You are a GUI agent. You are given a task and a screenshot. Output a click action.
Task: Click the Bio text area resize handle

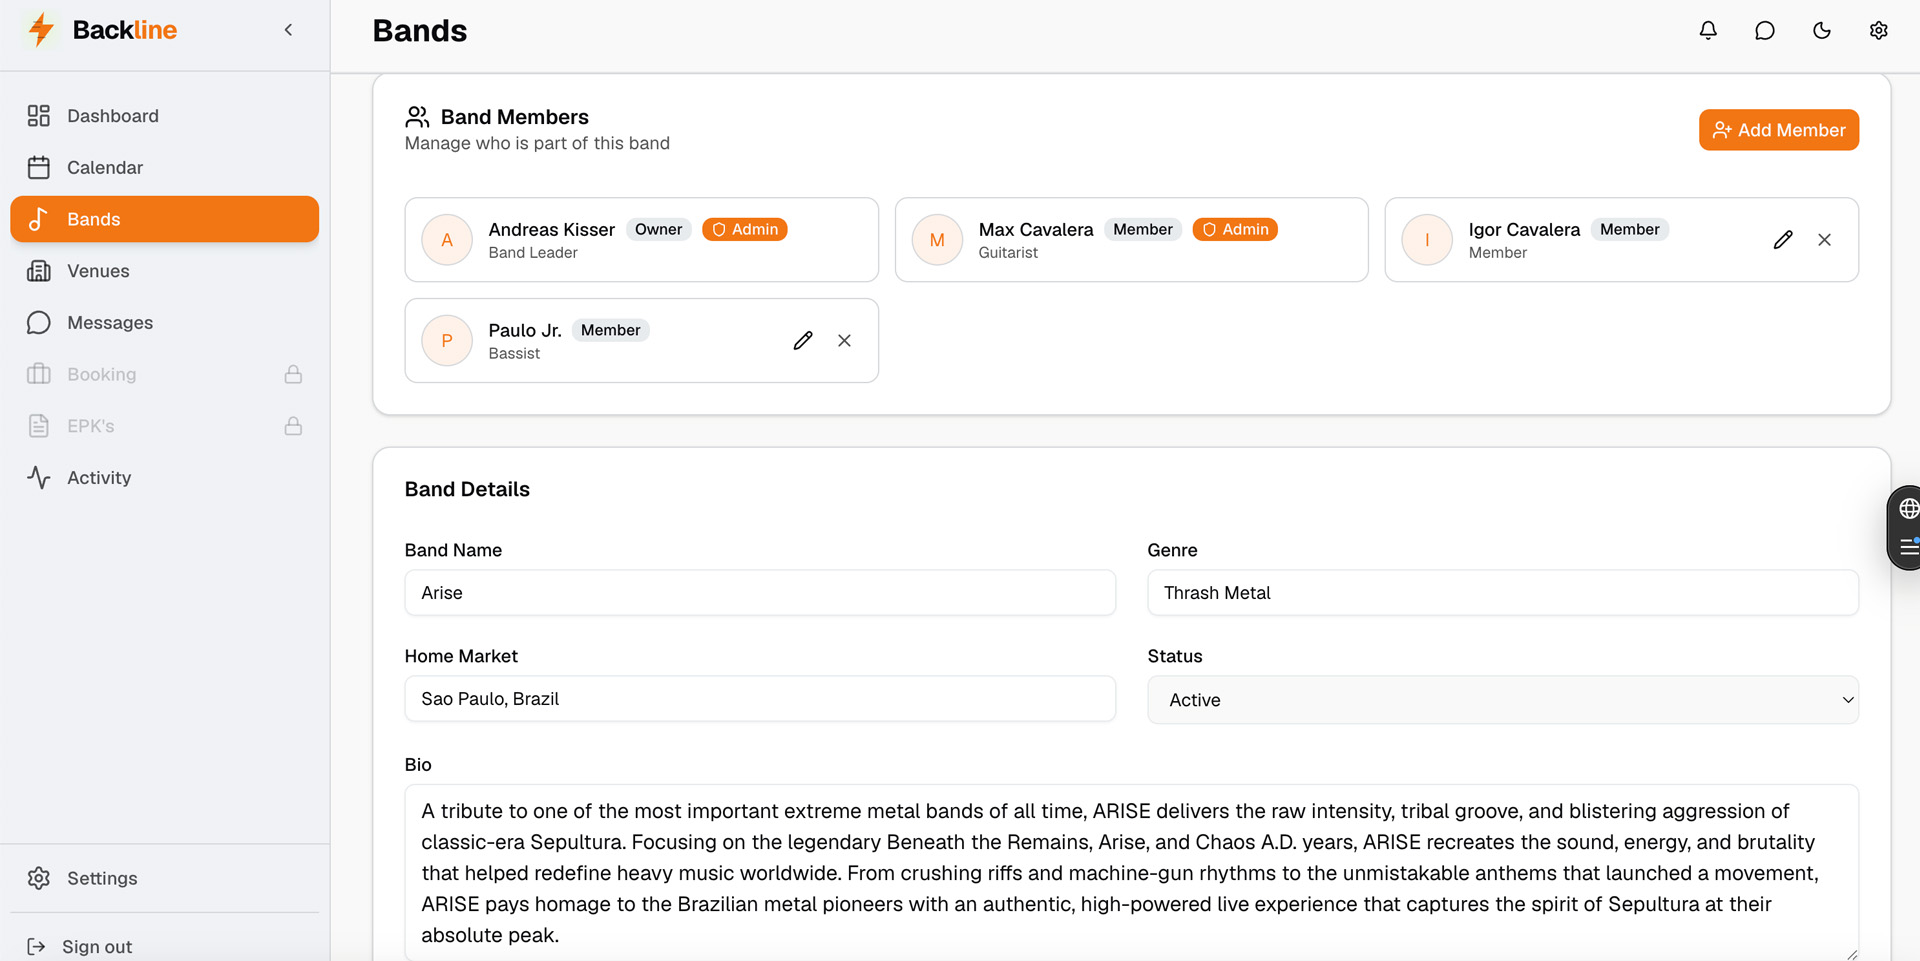coord(1851,954)
